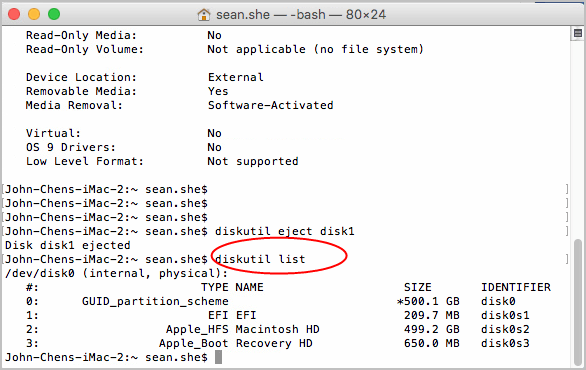Click the 'External' device location value
The image size is (586, 370).
coord(236,77)
